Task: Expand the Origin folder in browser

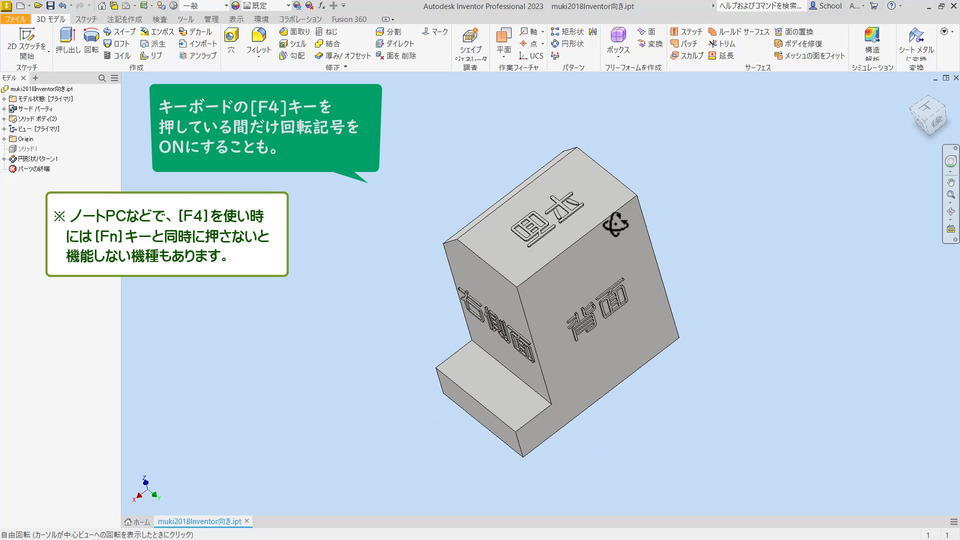Action: (4, 139)
